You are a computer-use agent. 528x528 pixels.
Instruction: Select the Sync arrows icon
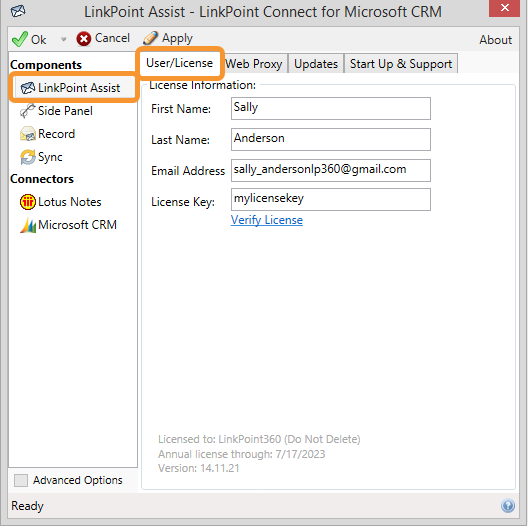click(x=28, y=157)
